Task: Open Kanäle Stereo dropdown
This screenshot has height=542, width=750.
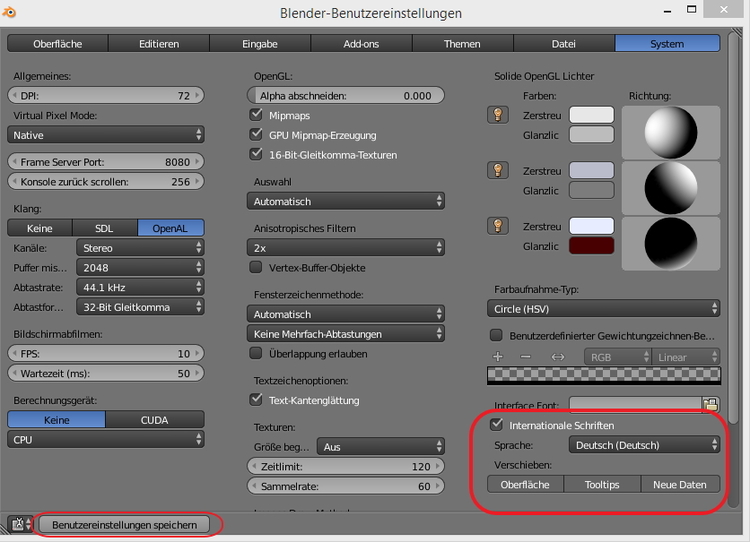Action: 140,248
